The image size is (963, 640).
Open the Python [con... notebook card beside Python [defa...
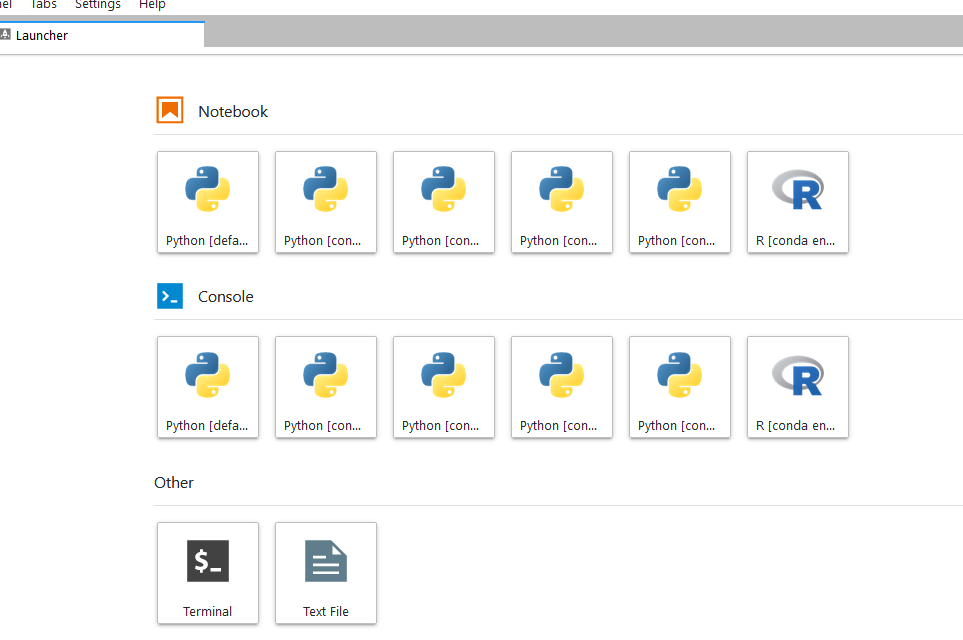point(326,202)
